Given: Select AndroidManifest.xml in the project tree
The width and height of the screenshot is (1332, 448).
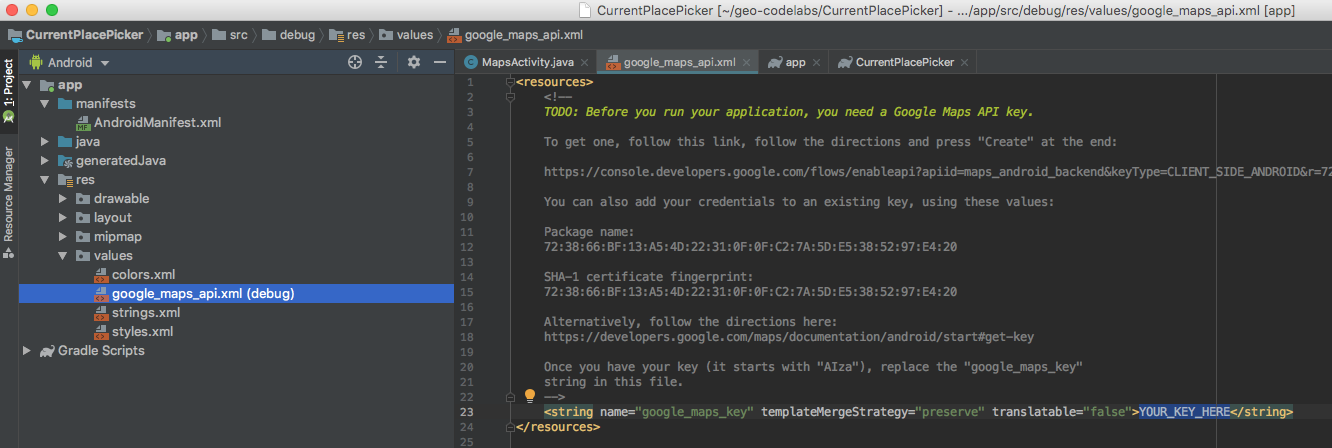Looking at the screenshot, I should tap(157, 123).
